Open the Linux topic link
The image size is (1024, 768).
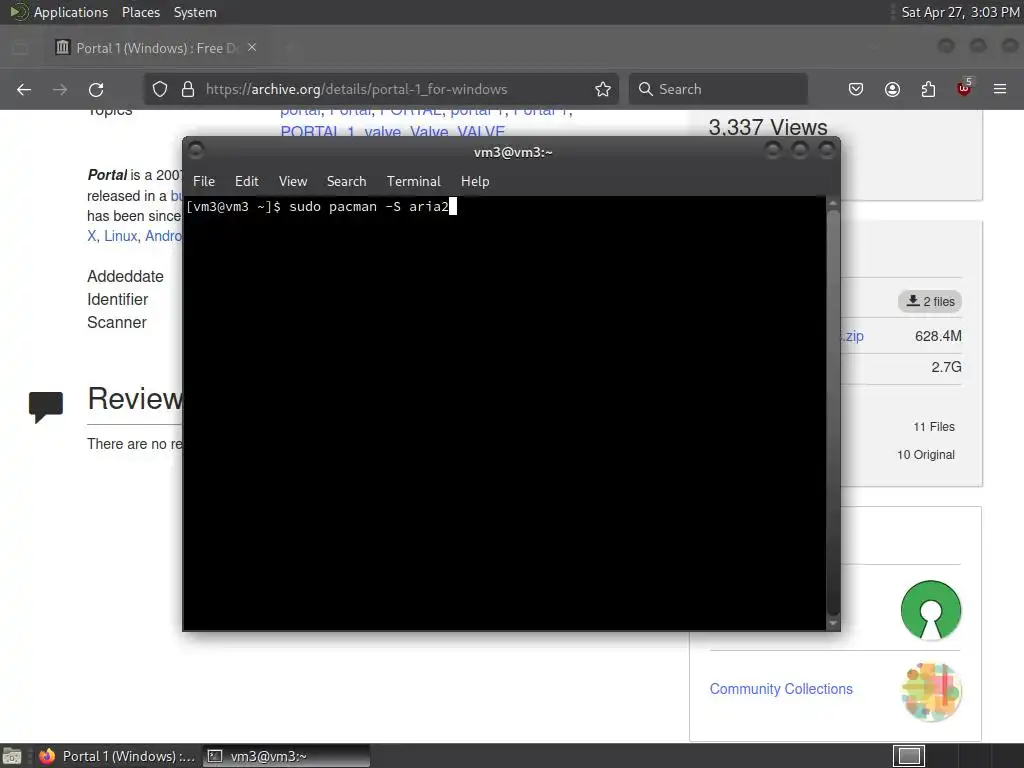121,236
